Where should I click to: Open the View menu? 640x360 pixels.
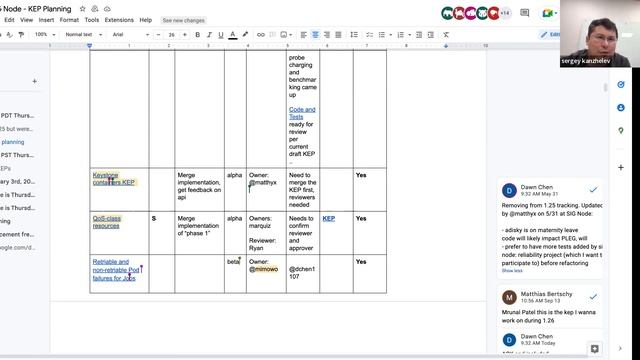(x=26, y=20)
